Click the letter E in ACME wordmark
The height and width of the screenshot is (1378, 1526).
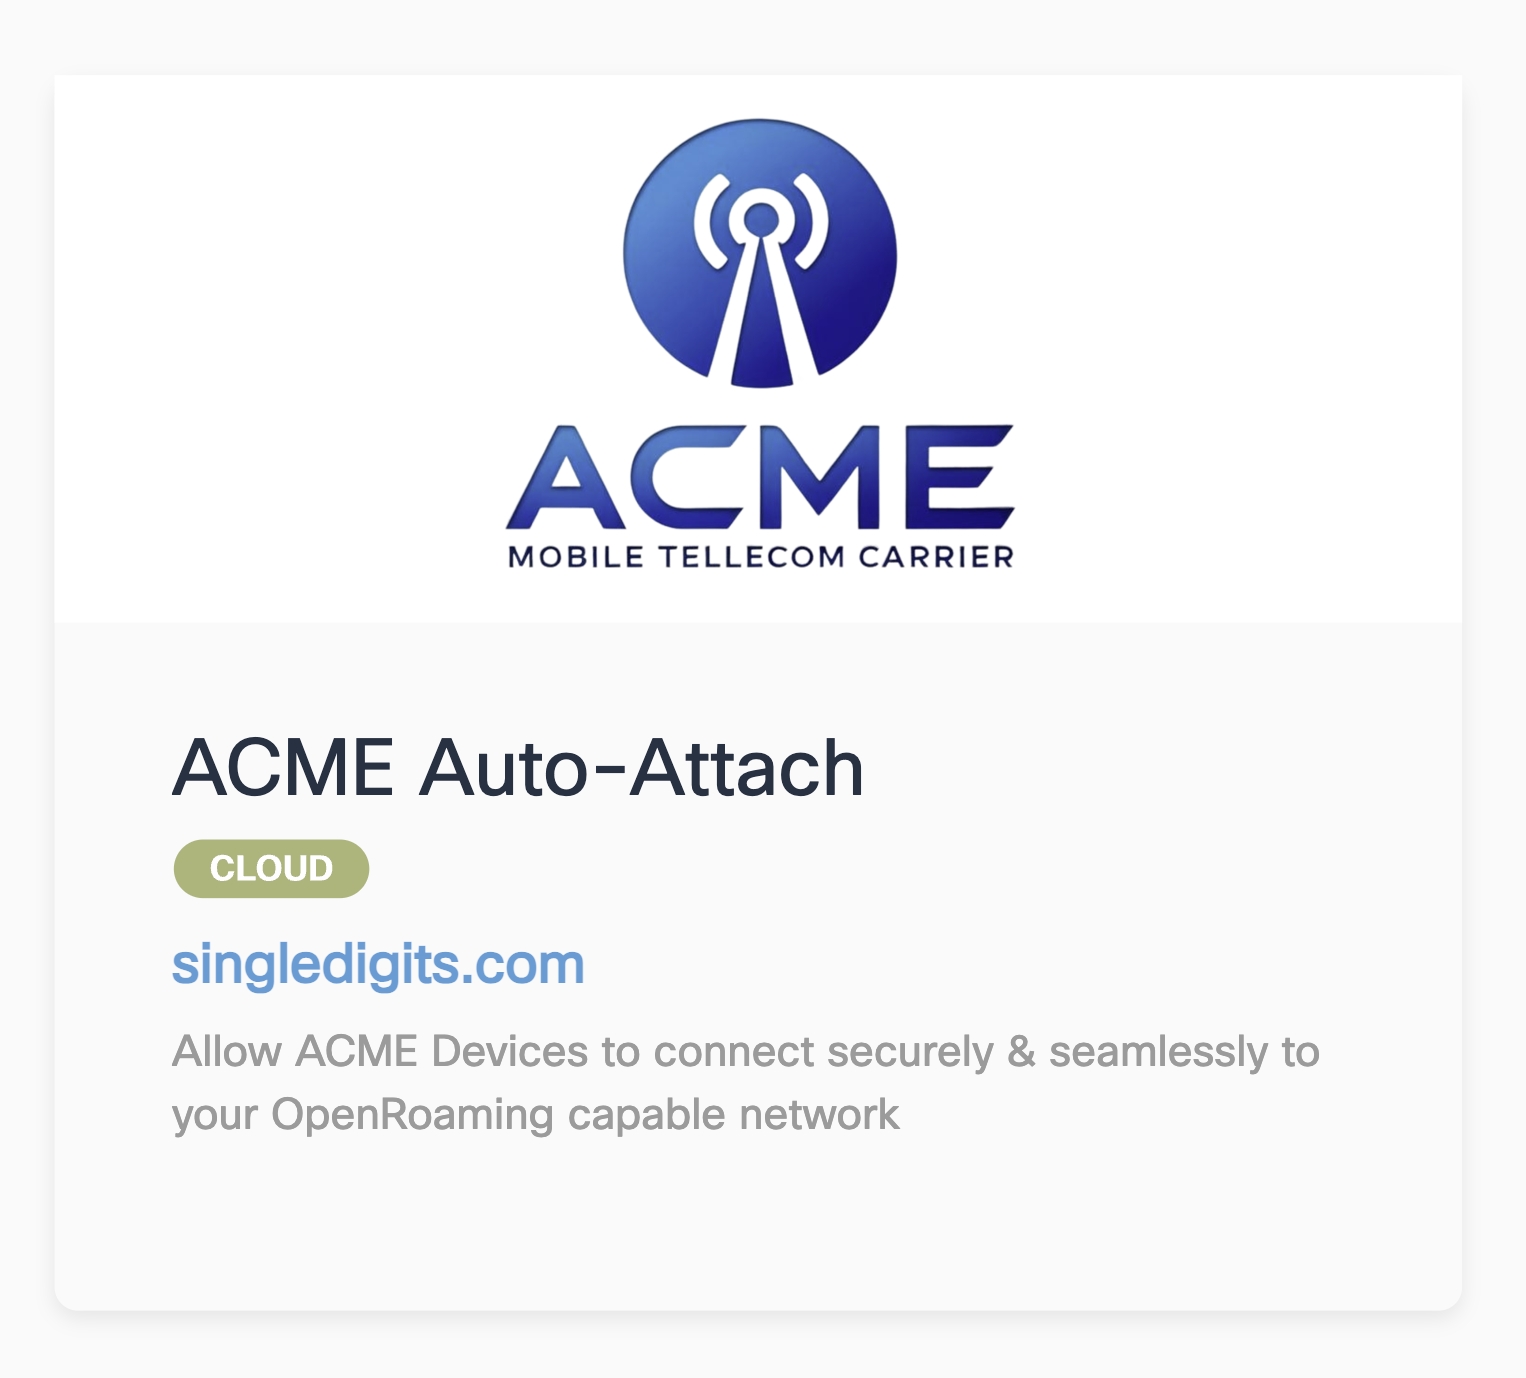tap(960, 477)
